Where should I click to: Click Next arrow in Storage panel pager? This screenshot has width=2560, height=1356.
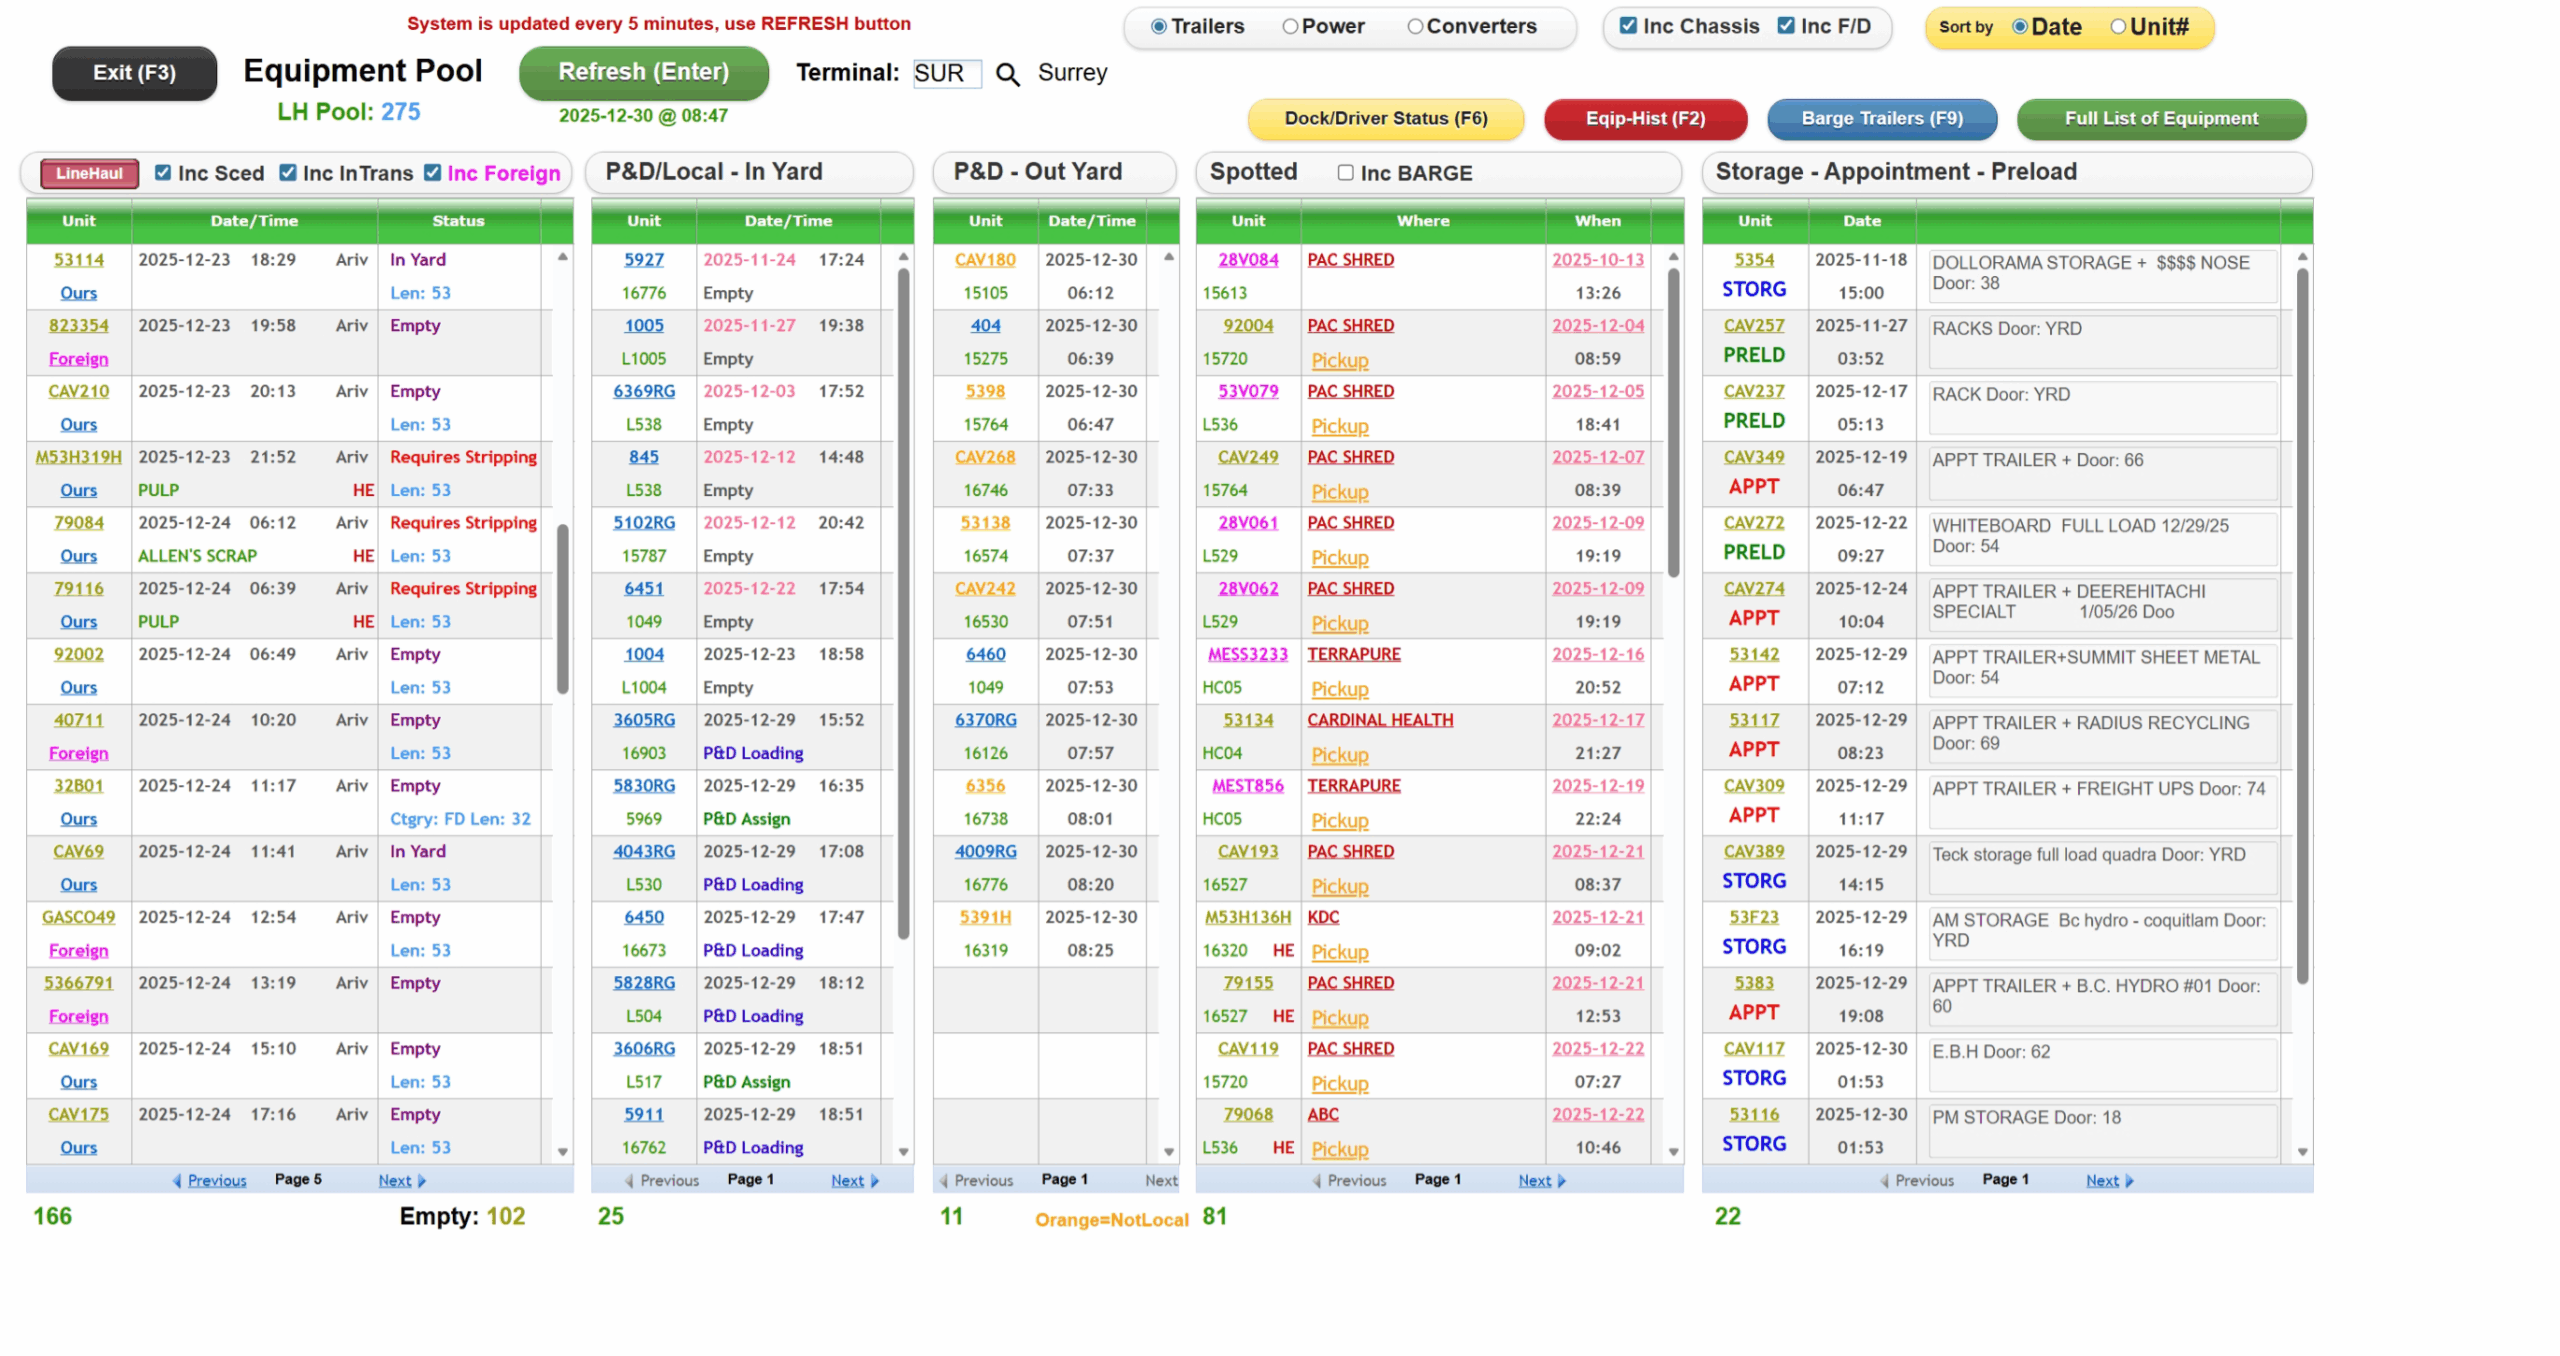[x=2129, y=1181]
